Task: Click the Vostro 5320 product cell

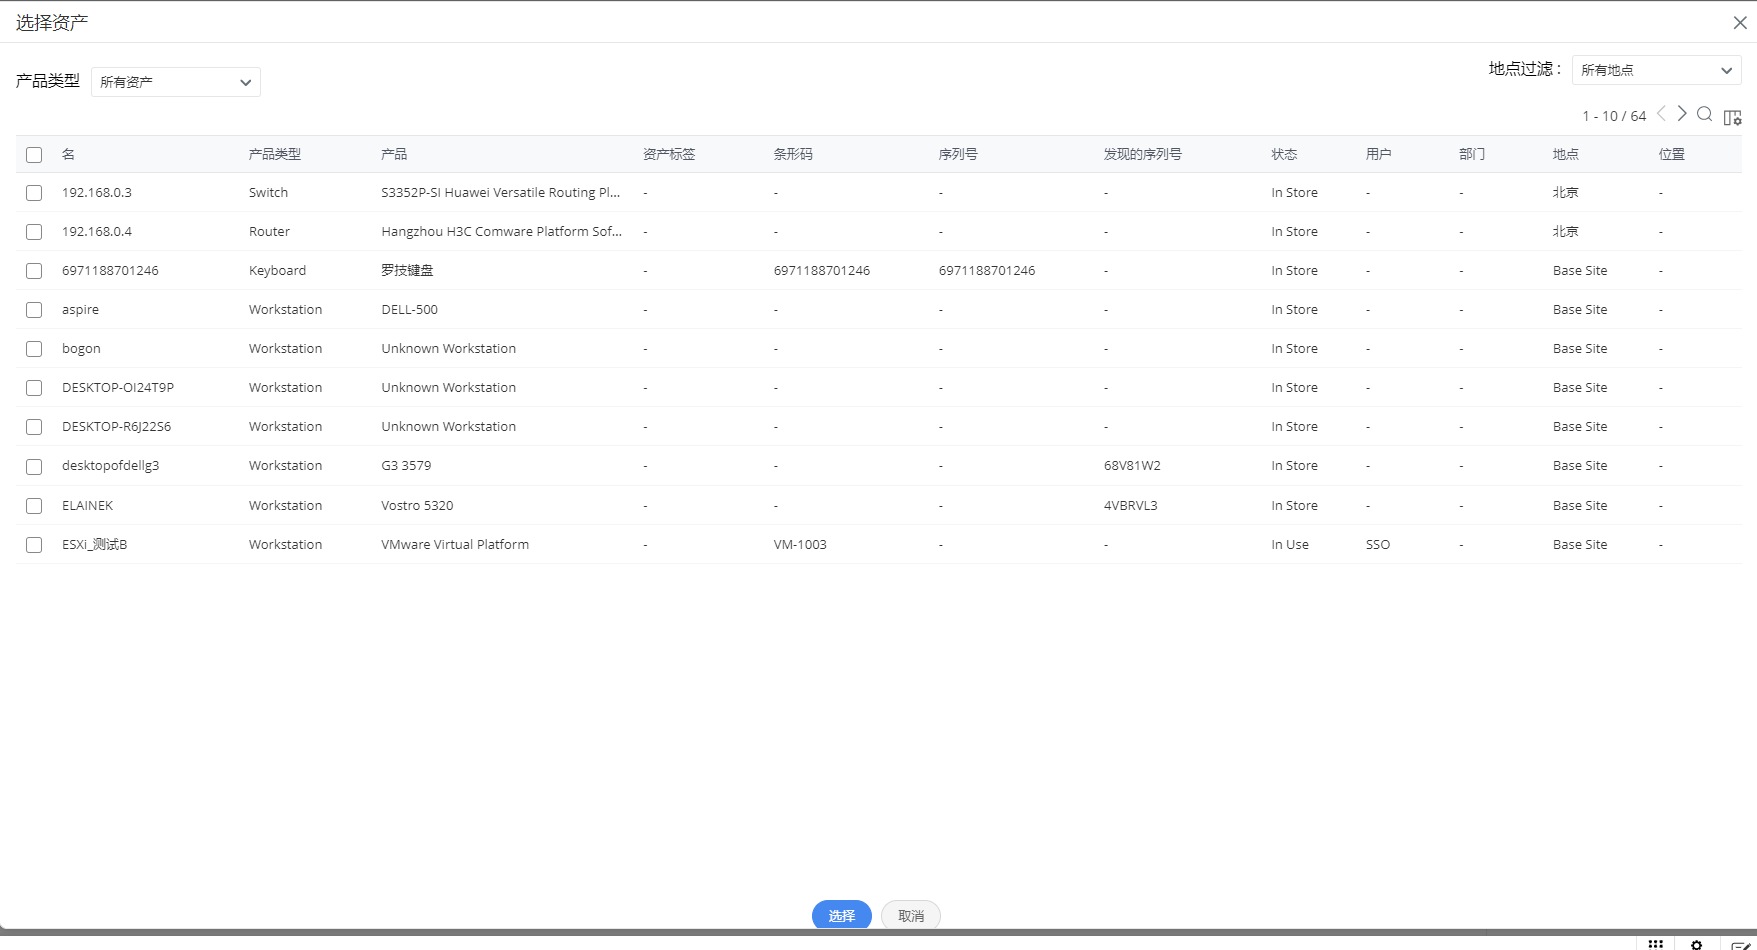Action: coord(417,505)
